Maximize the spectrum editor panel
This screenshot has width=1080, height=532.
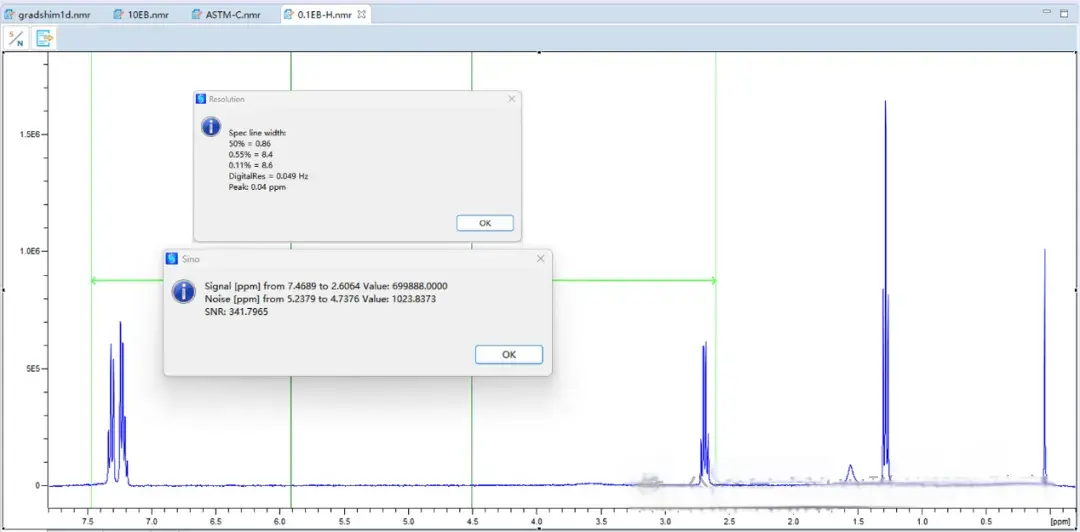(x=1066, y=13)
